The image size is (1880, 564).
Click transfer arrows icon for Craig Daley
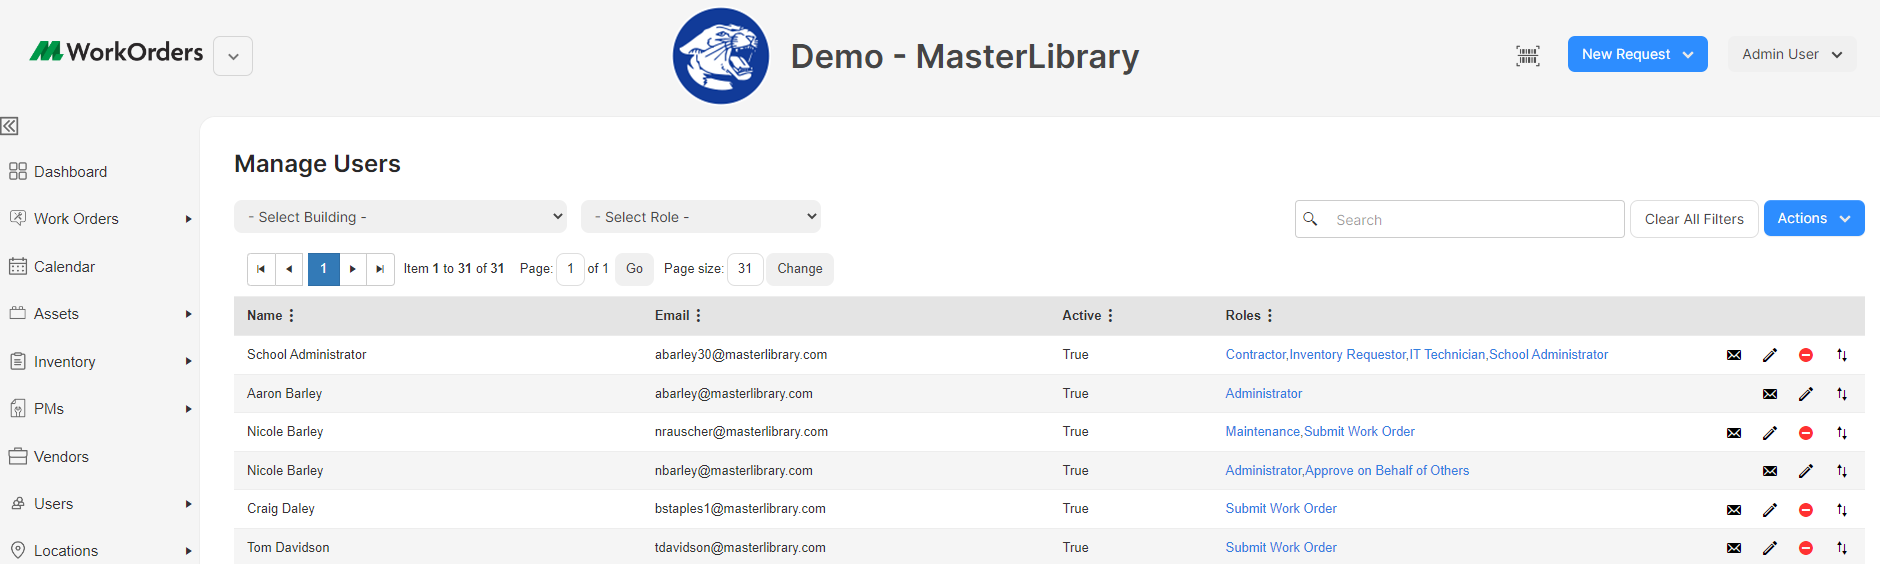tap(1842, 510)
